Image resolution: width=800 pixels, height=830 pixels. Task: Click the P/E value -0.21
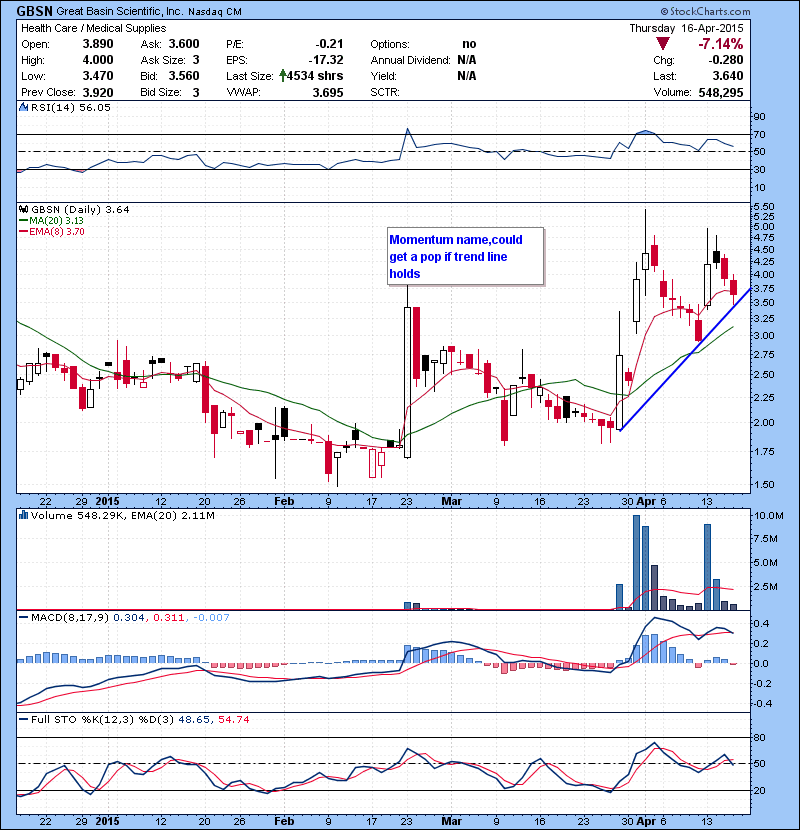point(329,44)
